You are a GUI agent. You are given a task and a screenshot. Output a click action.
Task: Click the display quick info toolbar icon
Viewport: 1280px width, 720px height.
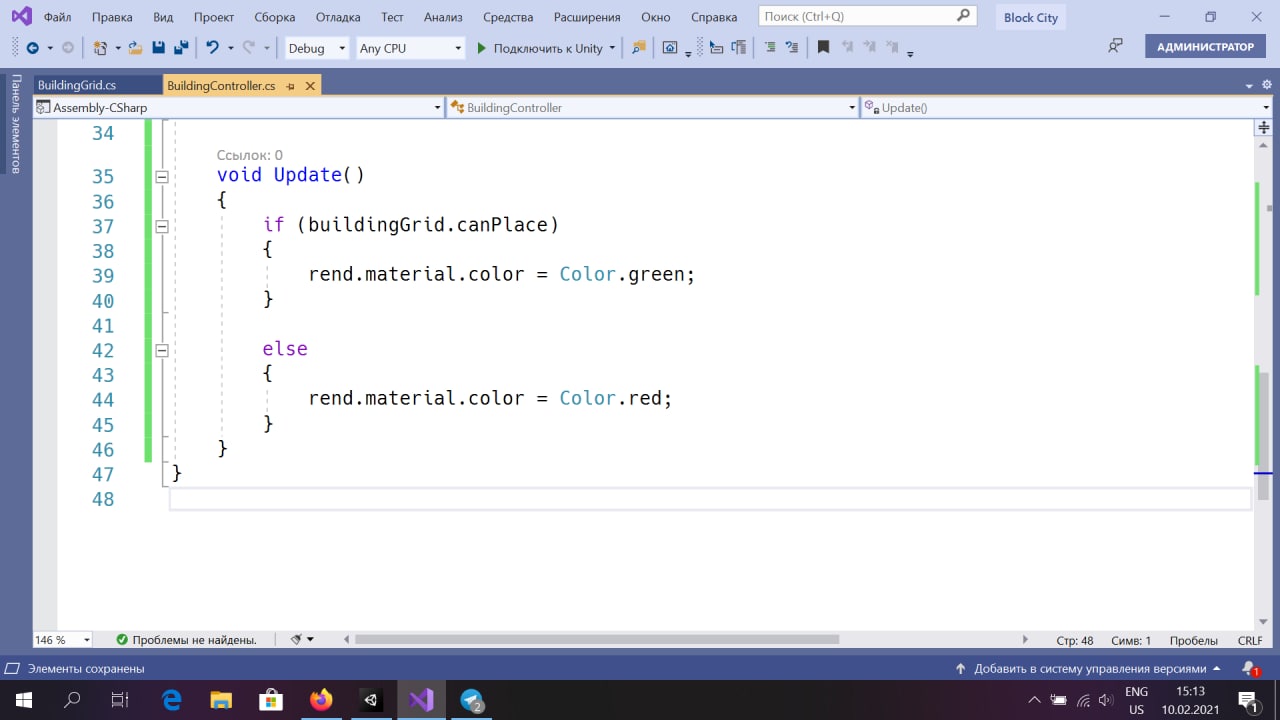point(716,48)
